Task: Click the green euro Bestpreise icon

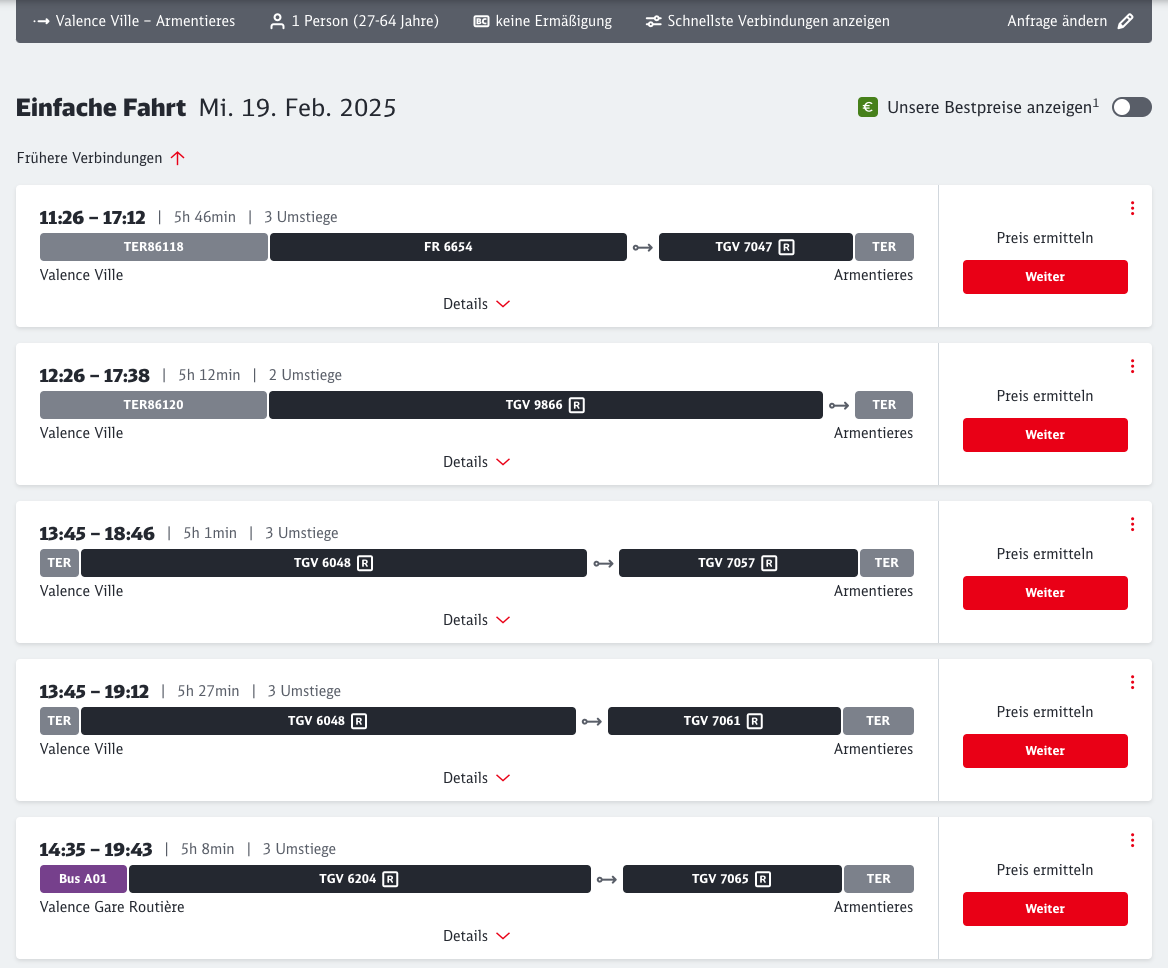Action: coord(868,107)
